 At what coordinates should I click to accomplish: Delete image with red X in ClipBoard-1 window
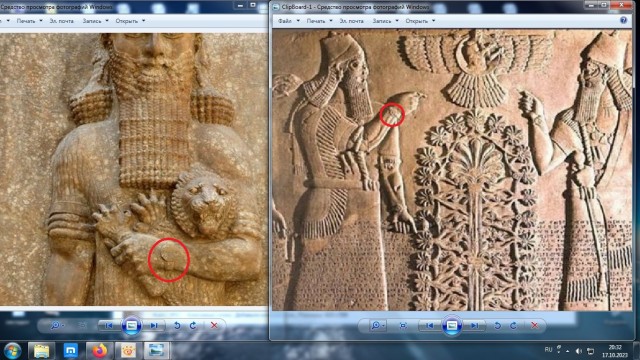(535, 325)
